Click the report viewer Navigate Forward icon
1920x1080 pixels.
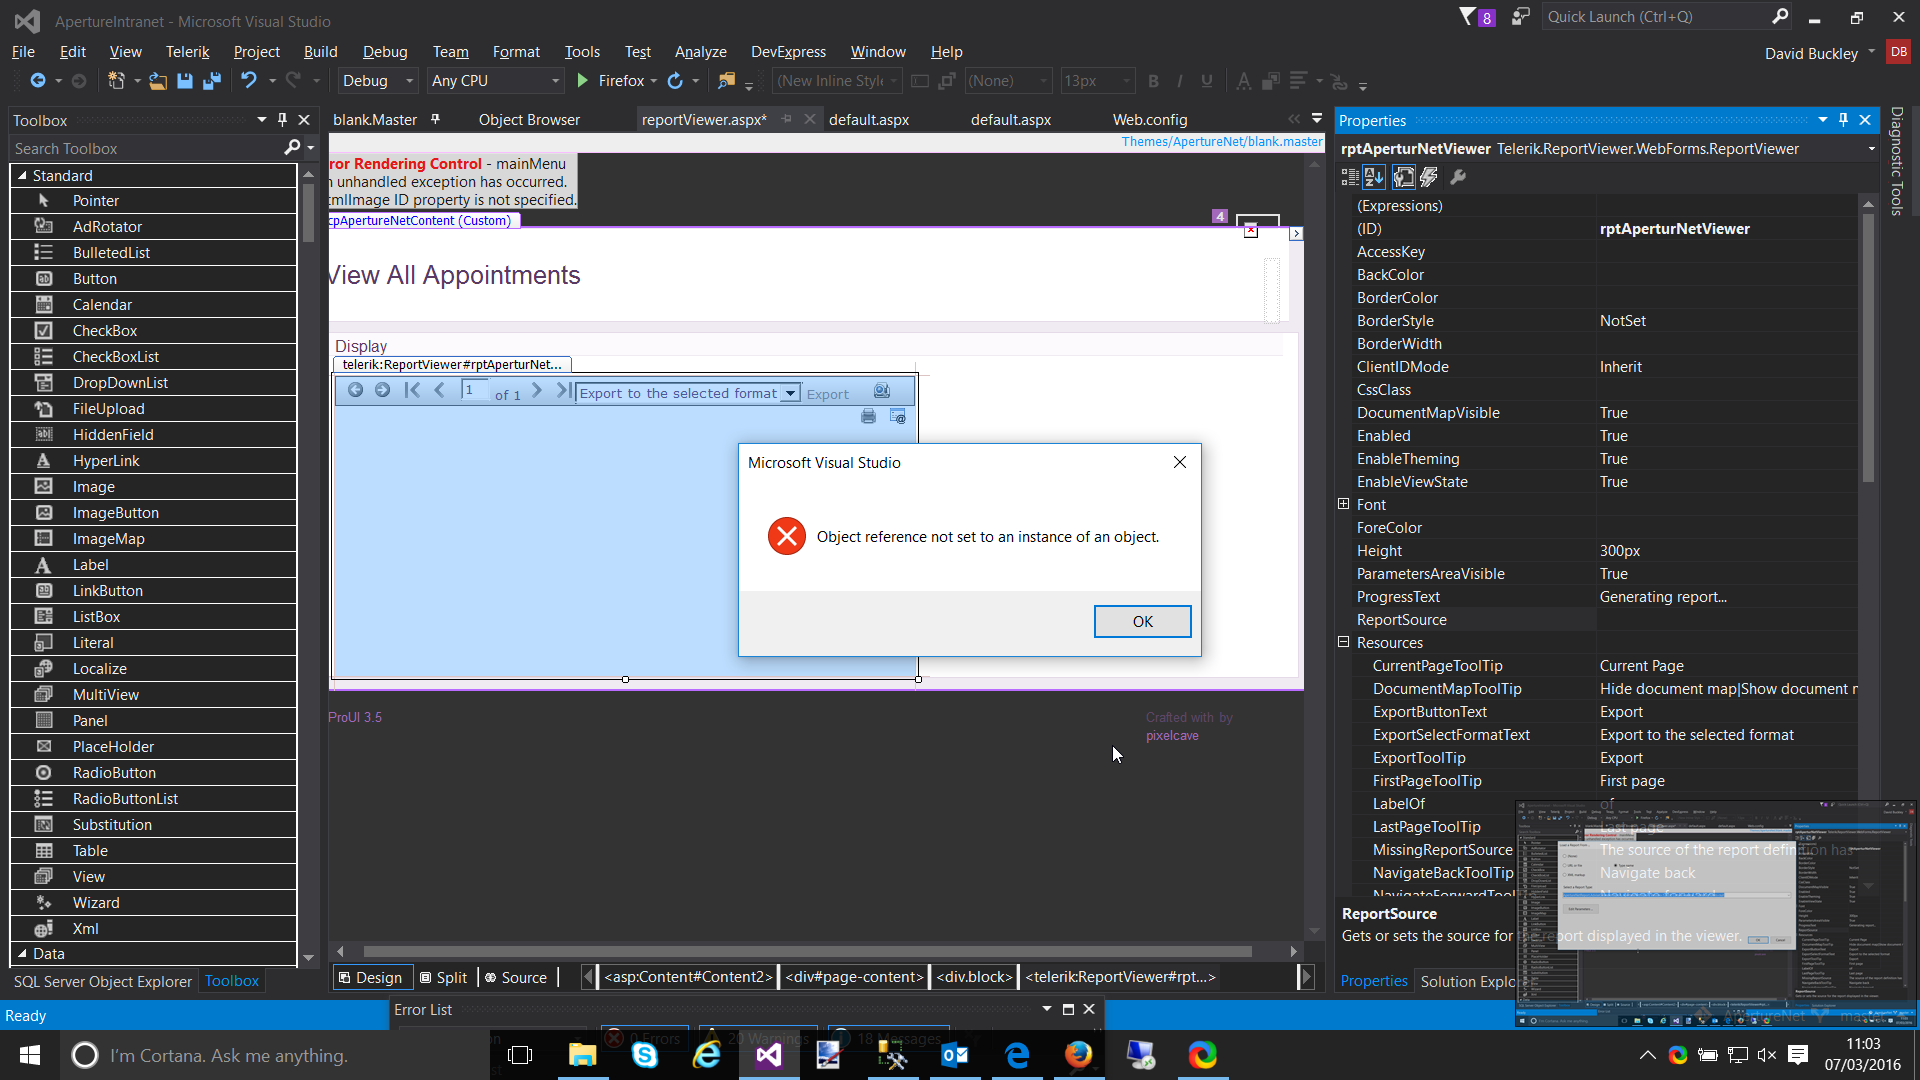click(x=382, y=390)
